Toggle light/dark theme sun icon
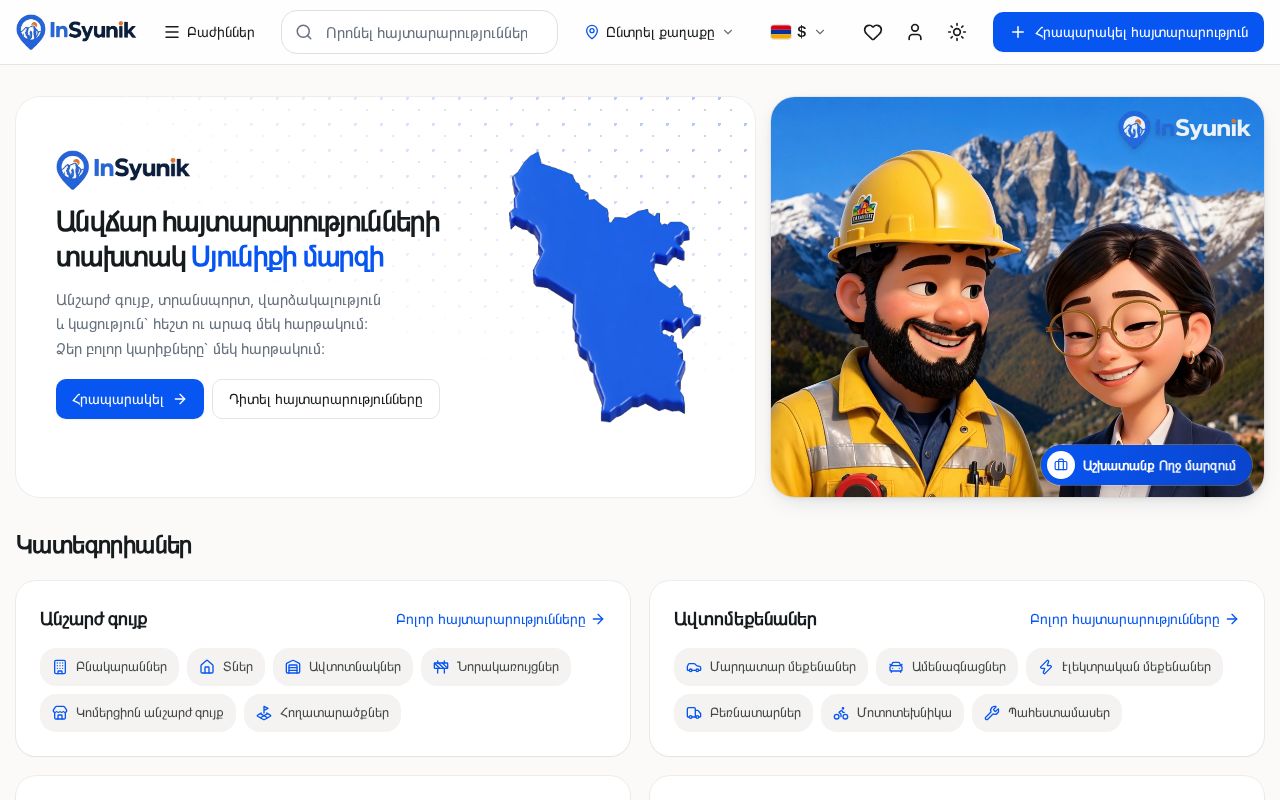The image size is (1280, 800). 957,32
